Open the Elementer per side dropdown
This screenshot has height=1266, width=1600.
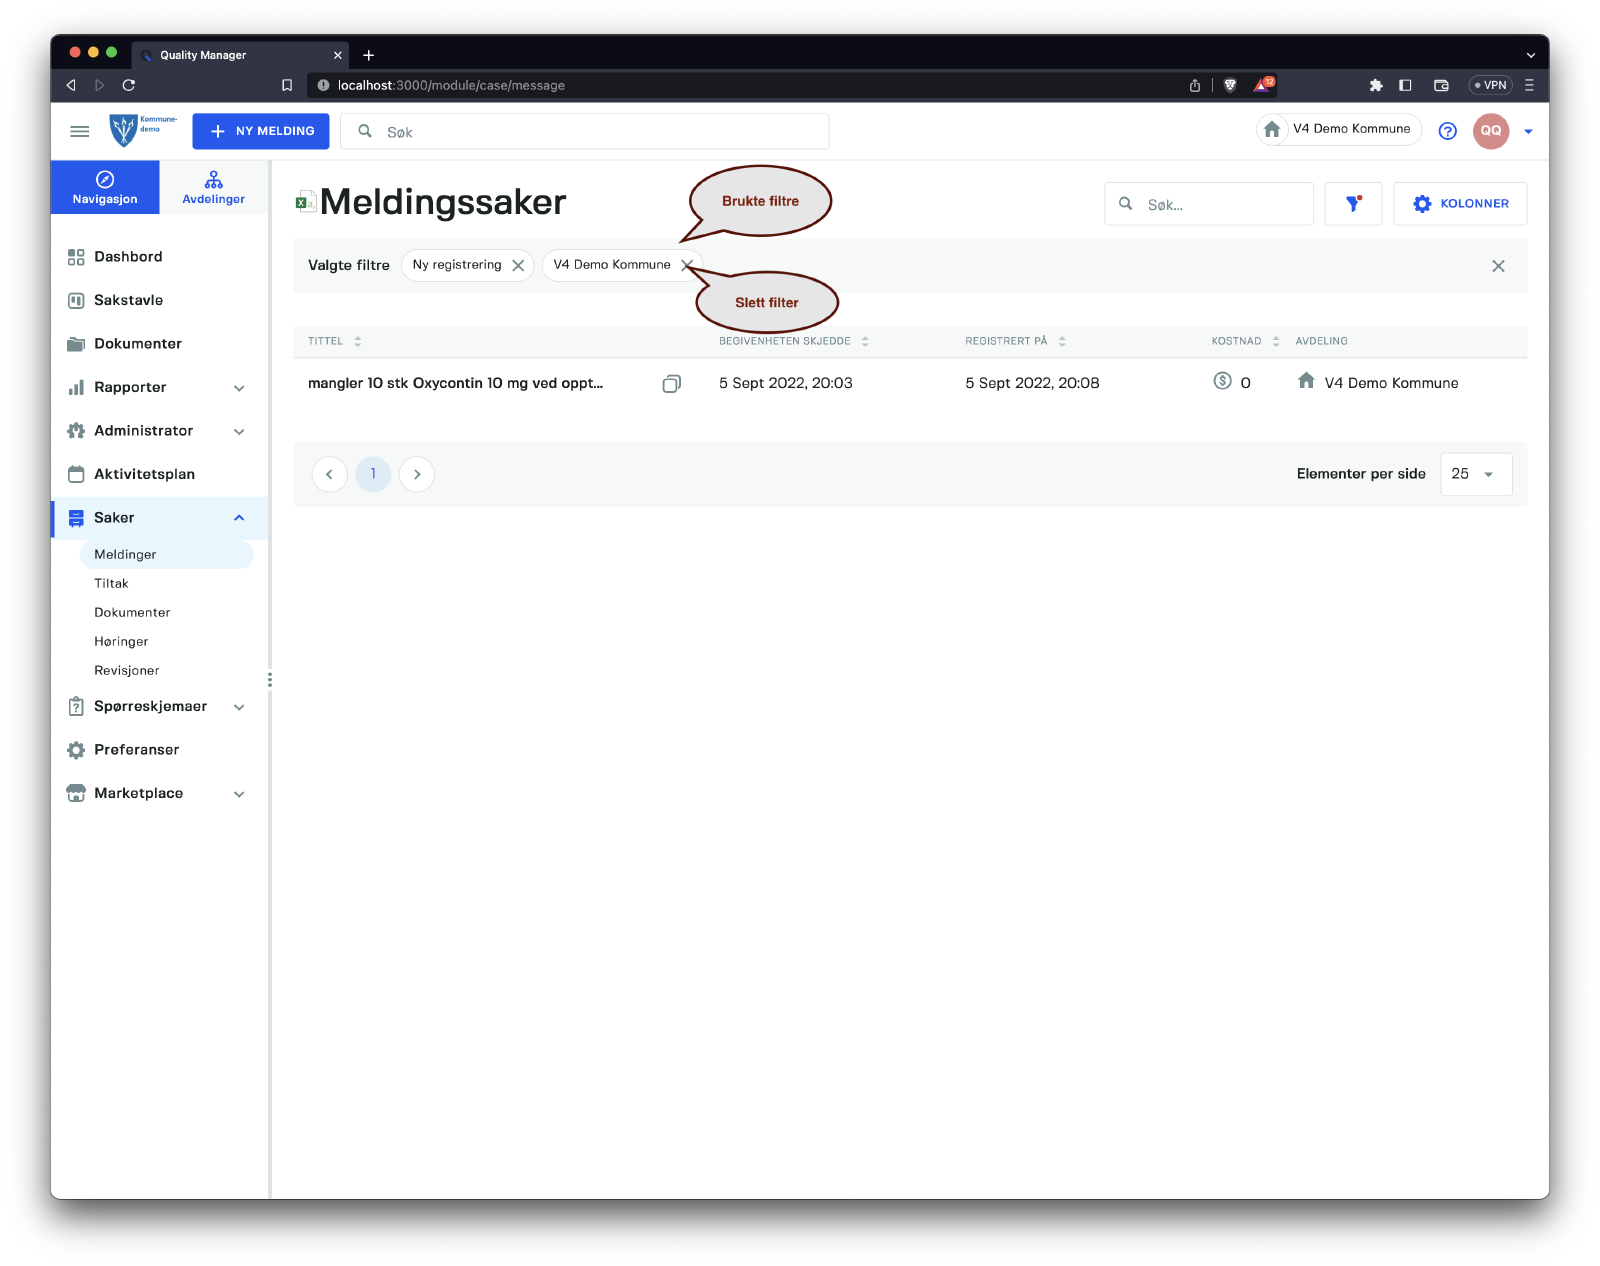point(1475,474)
